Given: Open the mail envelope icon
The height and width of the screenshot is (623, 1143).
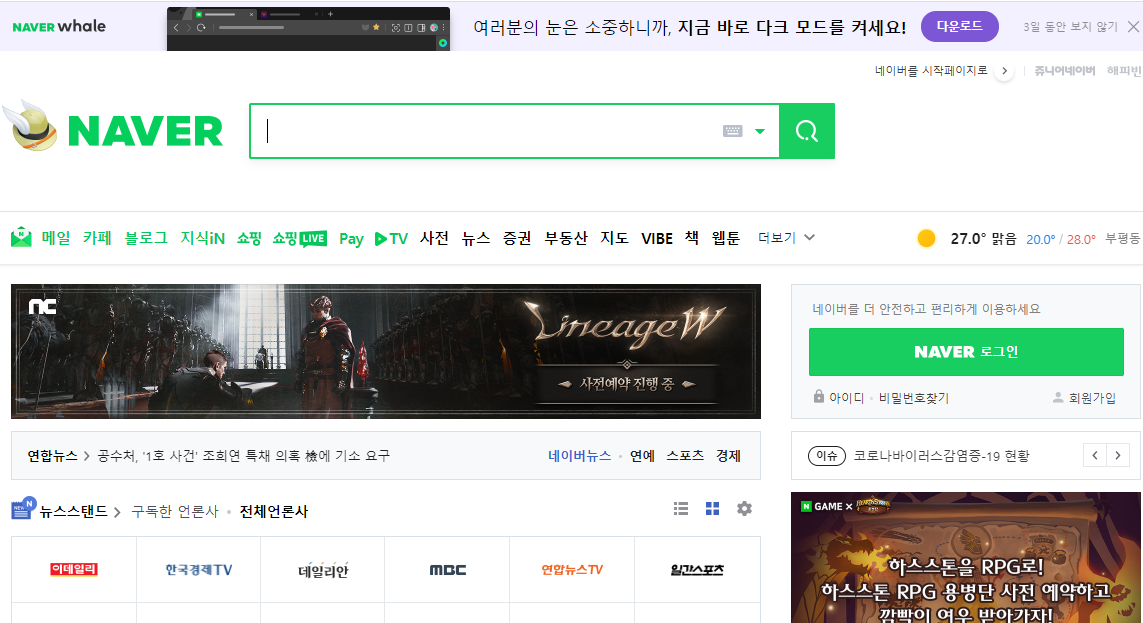Looking at the screenshot, I should (21, 238).
